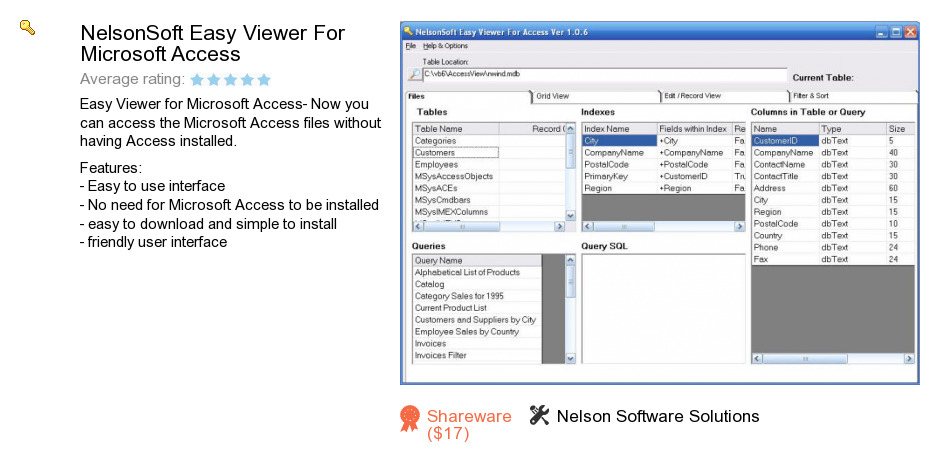Click Tables list scroll up arrow
The width and height of the screenshot is (940, 469).
(x=570, y=129)
